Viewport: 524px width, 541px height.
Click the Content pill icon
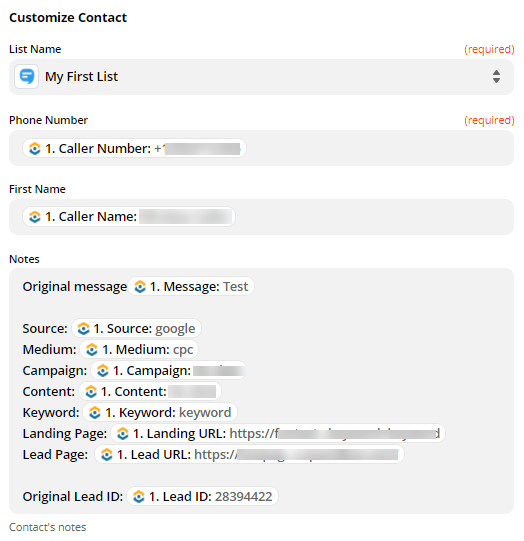(91, 392)
